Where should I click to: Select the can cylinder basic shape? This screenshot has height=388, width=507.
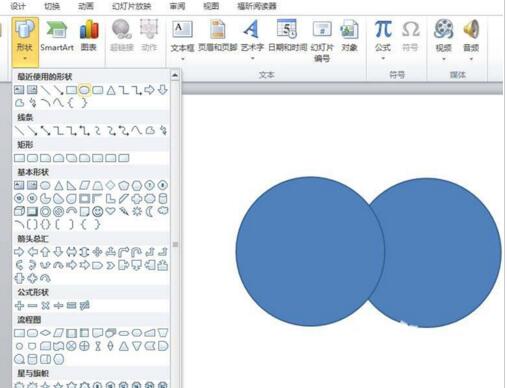[163, 199]
